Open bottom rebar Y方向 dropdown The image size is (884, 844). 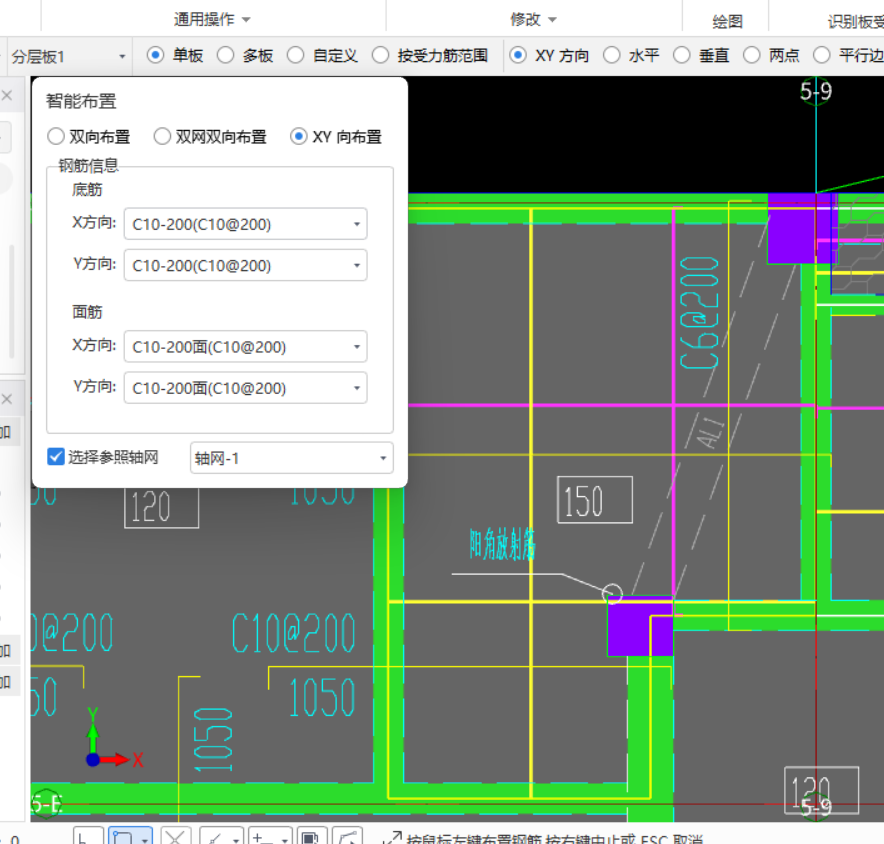245,265
